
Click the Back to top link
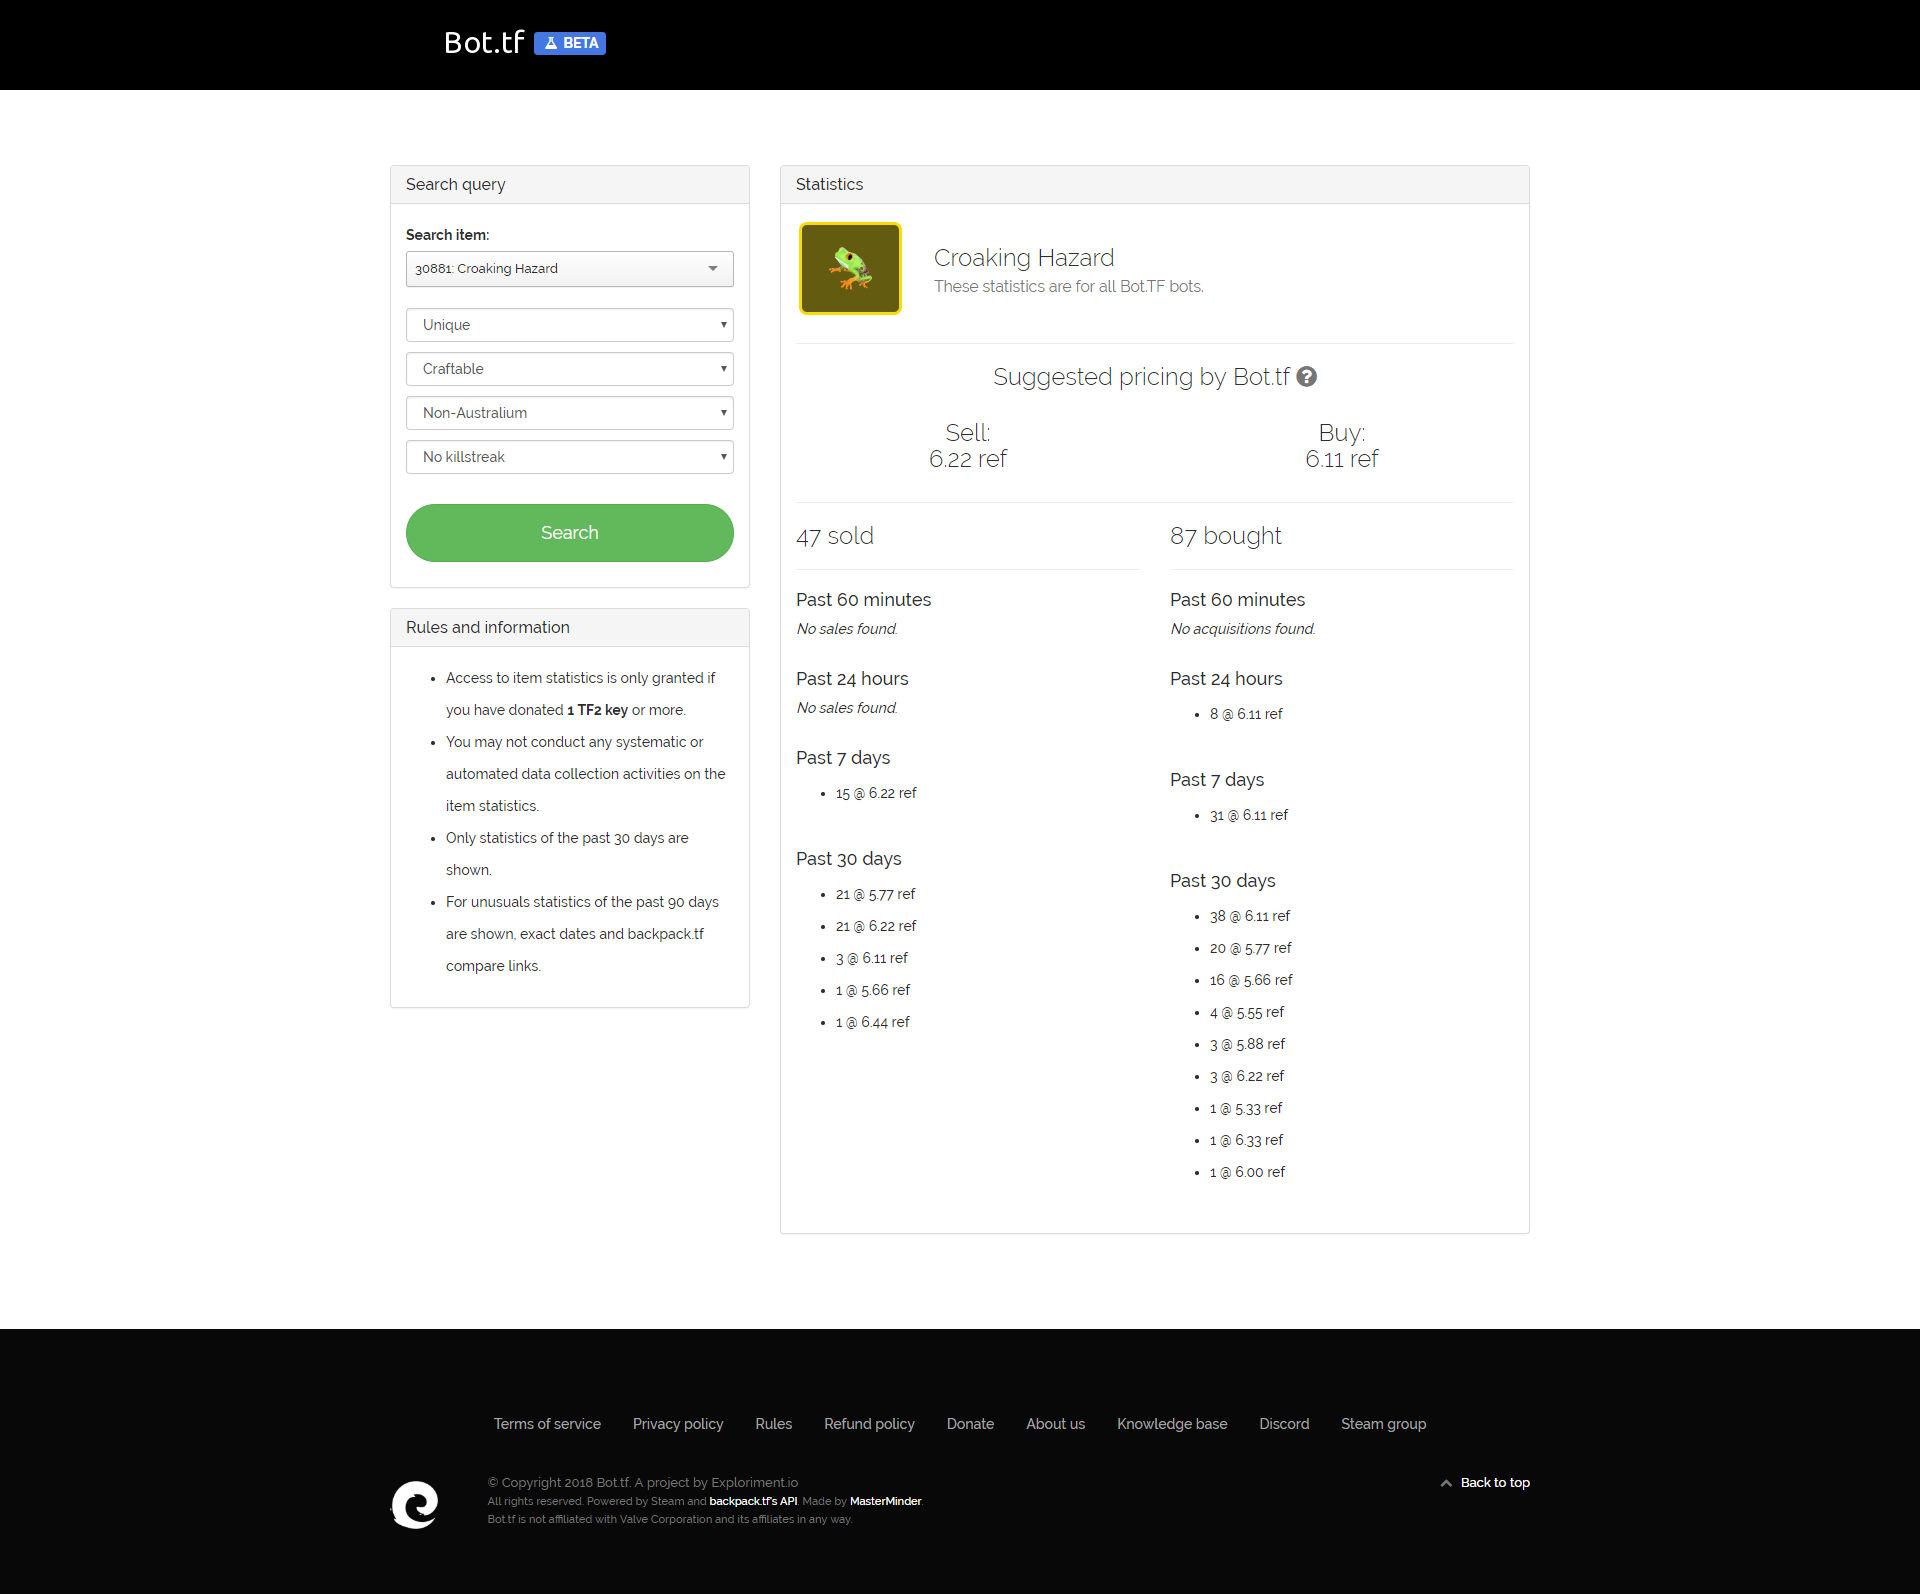[1494, 1482]
